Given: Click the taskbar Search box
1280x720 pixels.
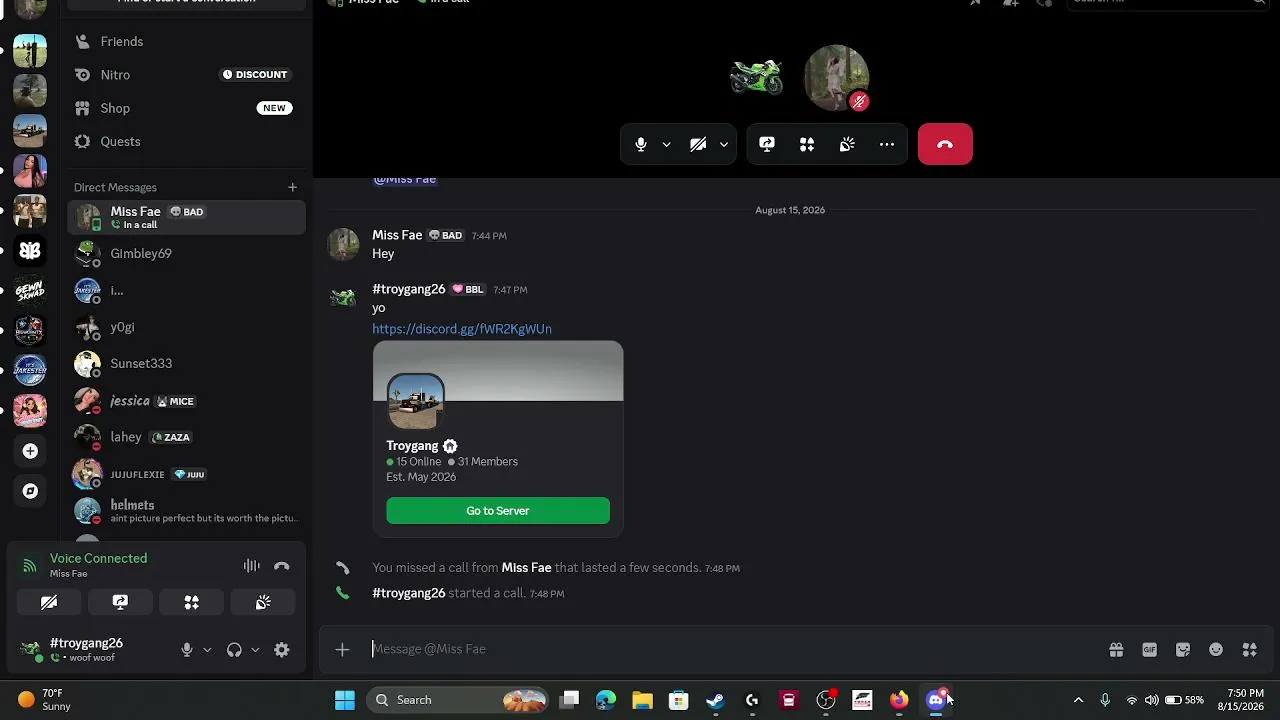Looking at the screenshot, I should click(x=459, y=700).
